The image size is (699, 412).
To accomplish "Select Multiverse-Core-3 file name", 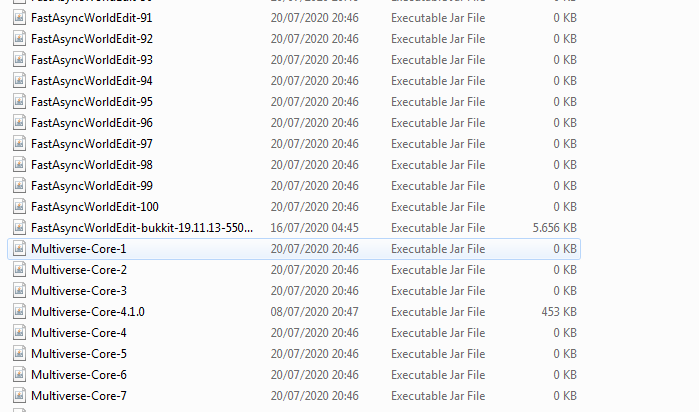I will [79, 291].
